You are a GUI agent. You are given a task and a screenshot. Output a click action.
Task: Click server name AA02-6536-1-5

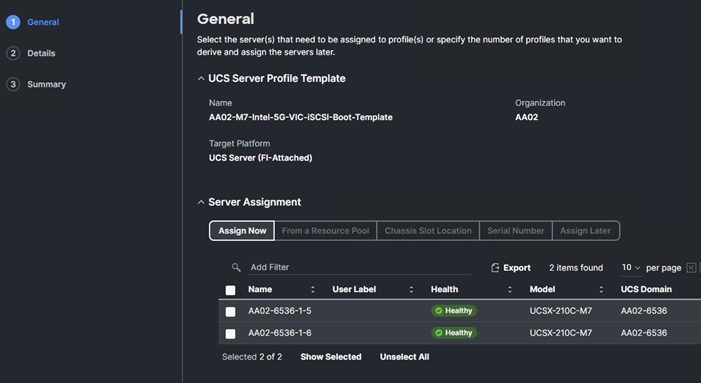click(x=280, y=311)
